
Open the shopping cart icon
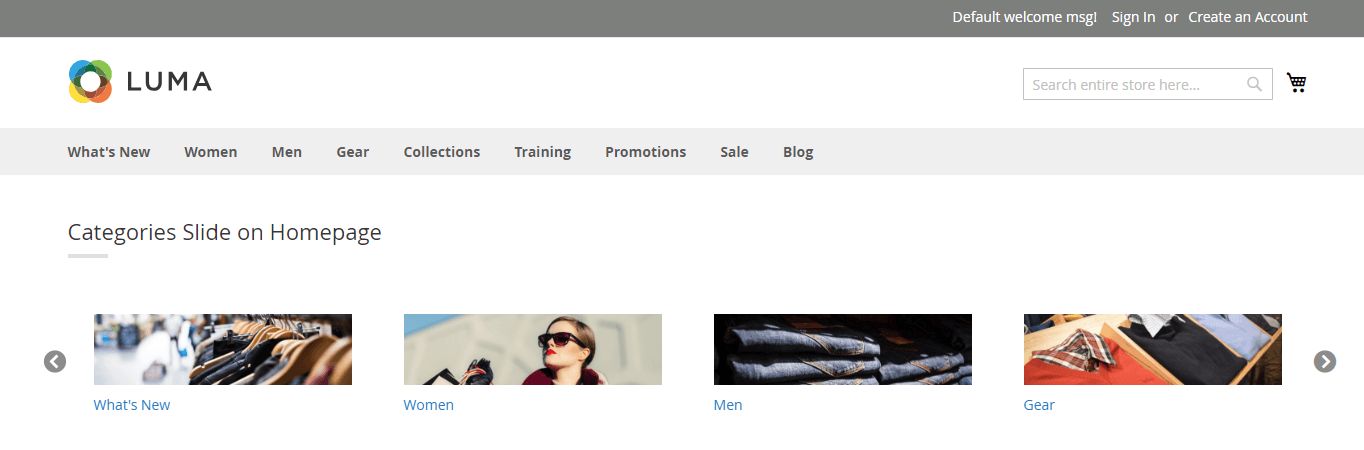click(1297, 83)
